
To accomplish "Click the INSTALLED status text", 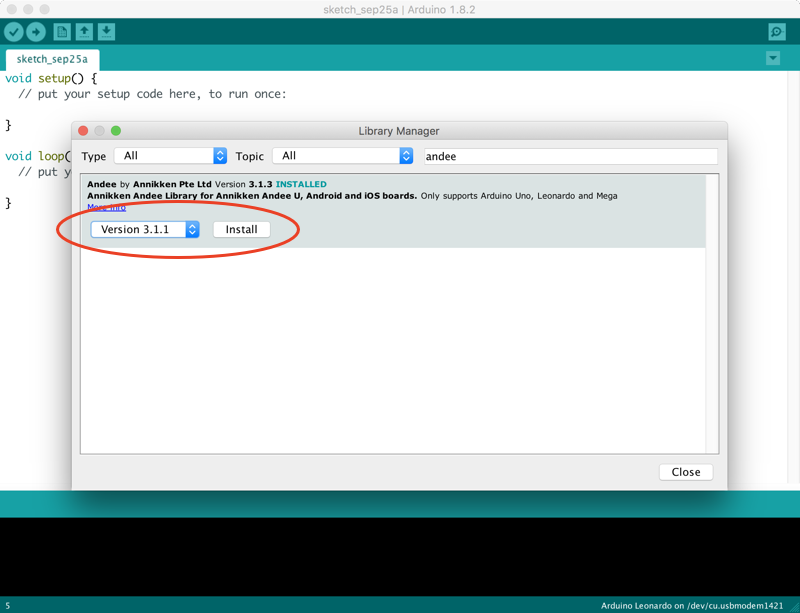I will (x=301, y=184).
